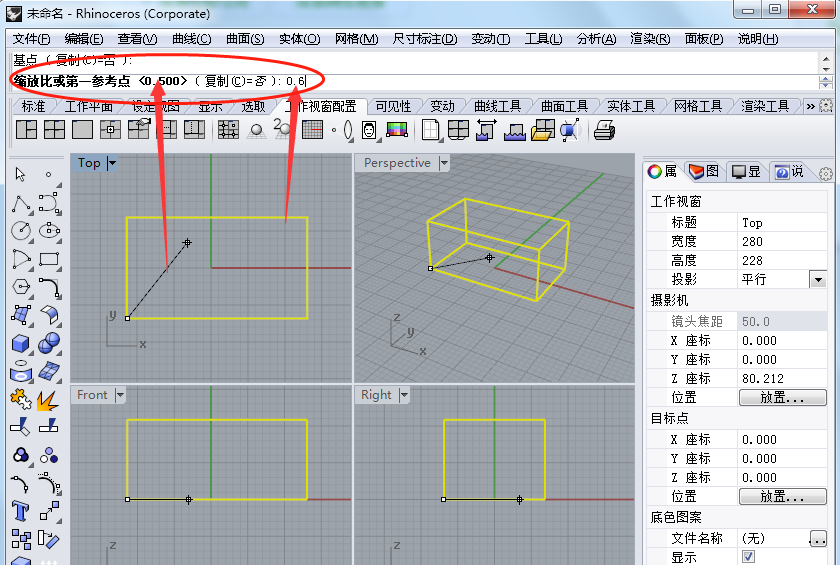The image size is (840, 565).
Task: Select the control point curve tool
Action: click(49, 204)
